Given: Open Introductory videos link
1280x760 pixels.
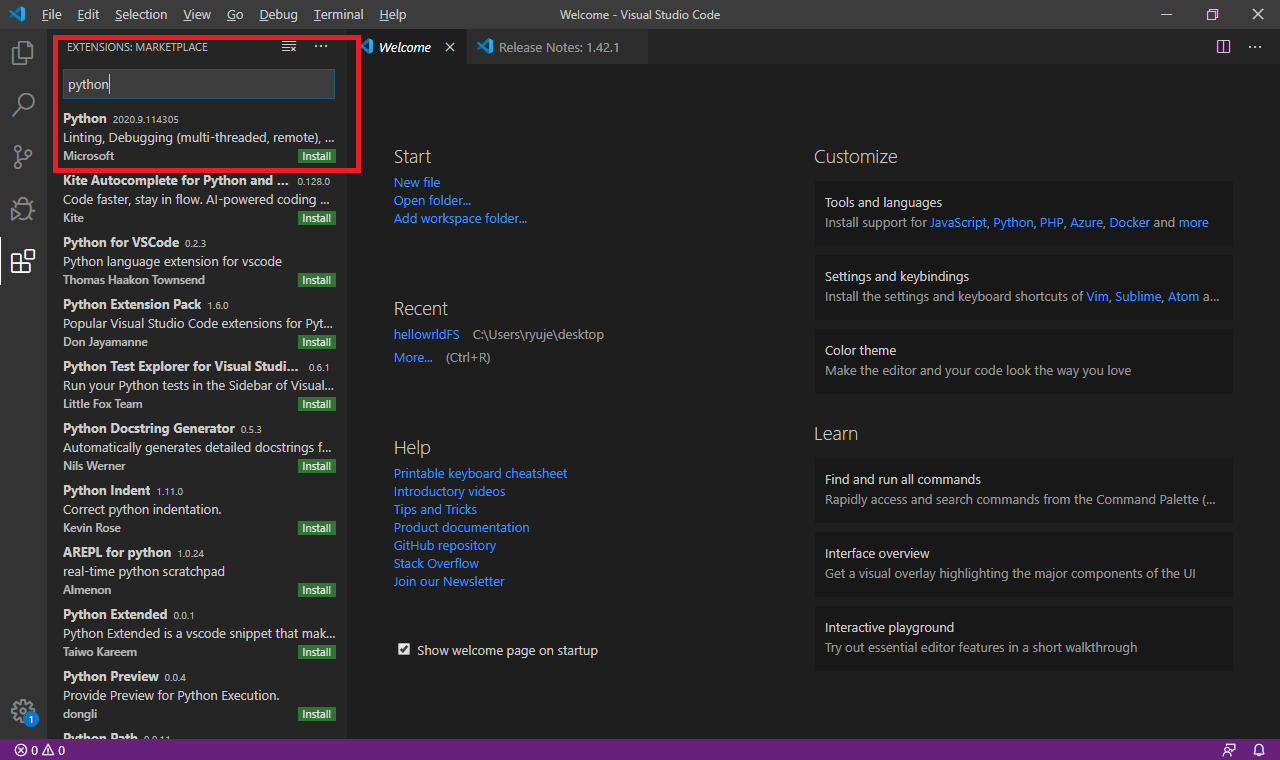Looking at the screenshot, I should tap(449, 491).
